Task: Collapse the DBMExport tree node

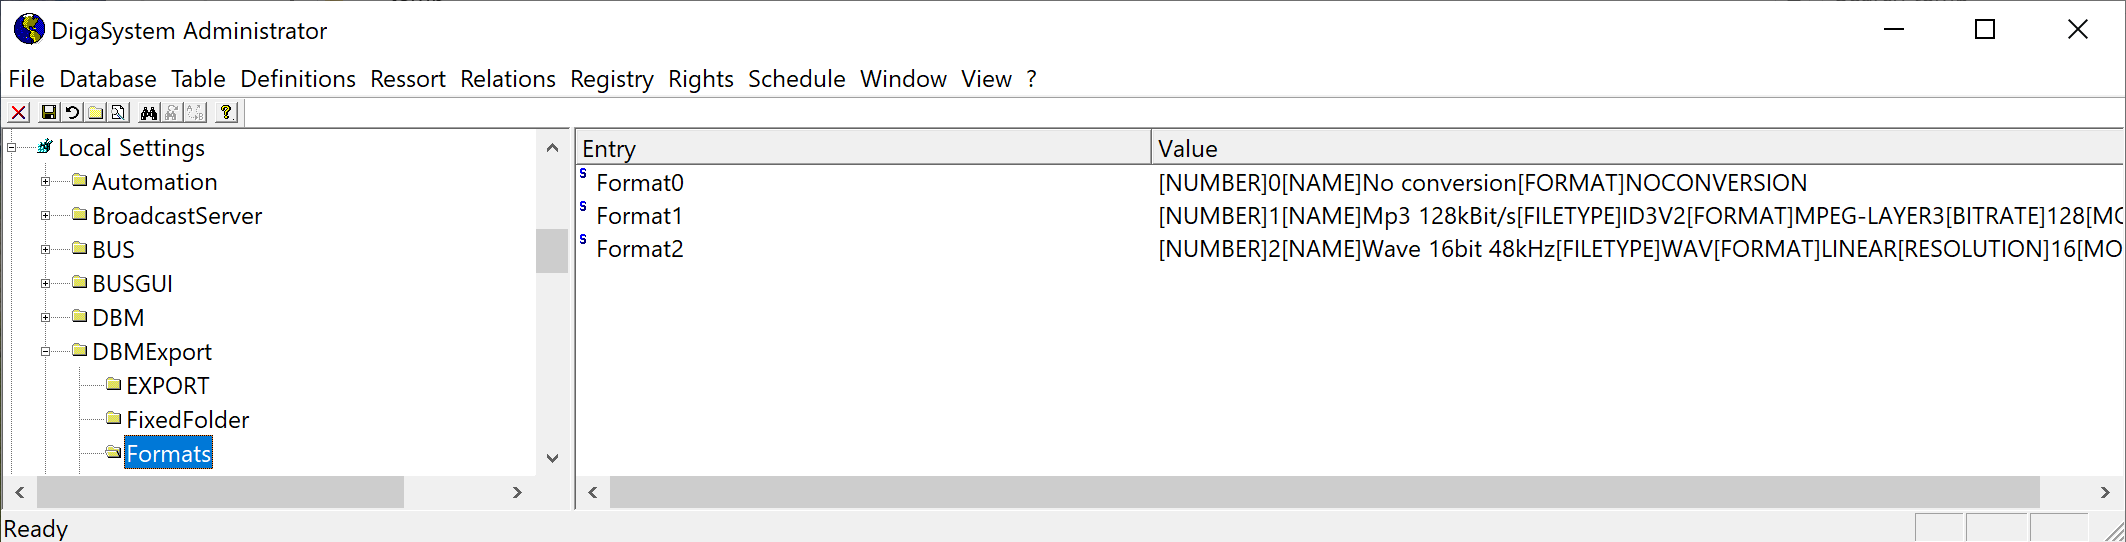Action: click(45, 352)
